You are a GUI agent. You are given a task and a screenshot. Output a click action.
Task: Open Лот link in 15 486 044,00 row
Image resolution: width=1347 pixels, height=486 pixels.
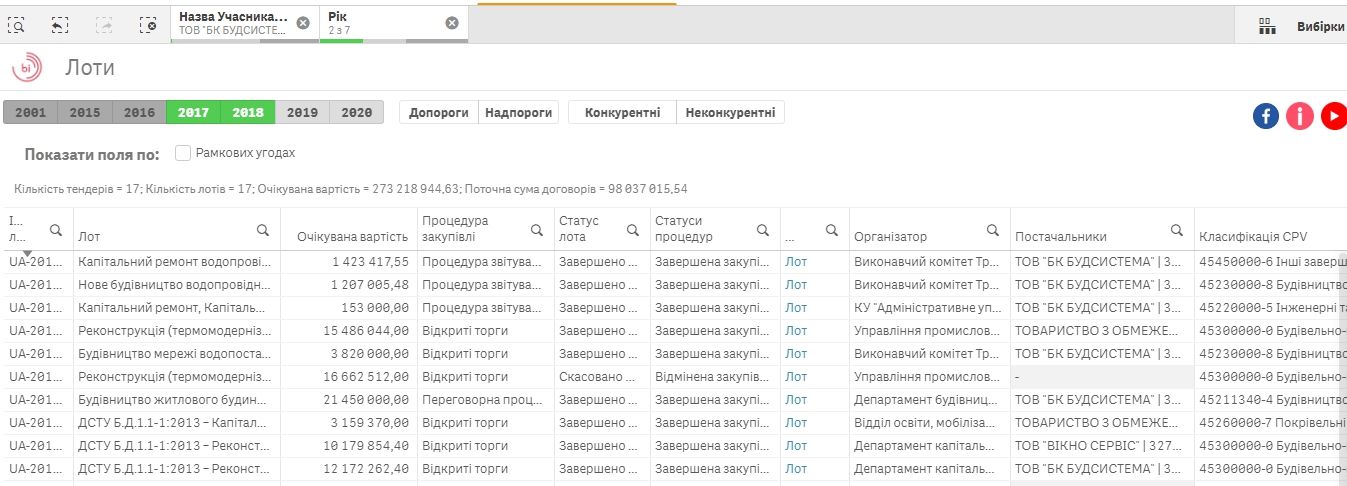[x=796, y=331]
